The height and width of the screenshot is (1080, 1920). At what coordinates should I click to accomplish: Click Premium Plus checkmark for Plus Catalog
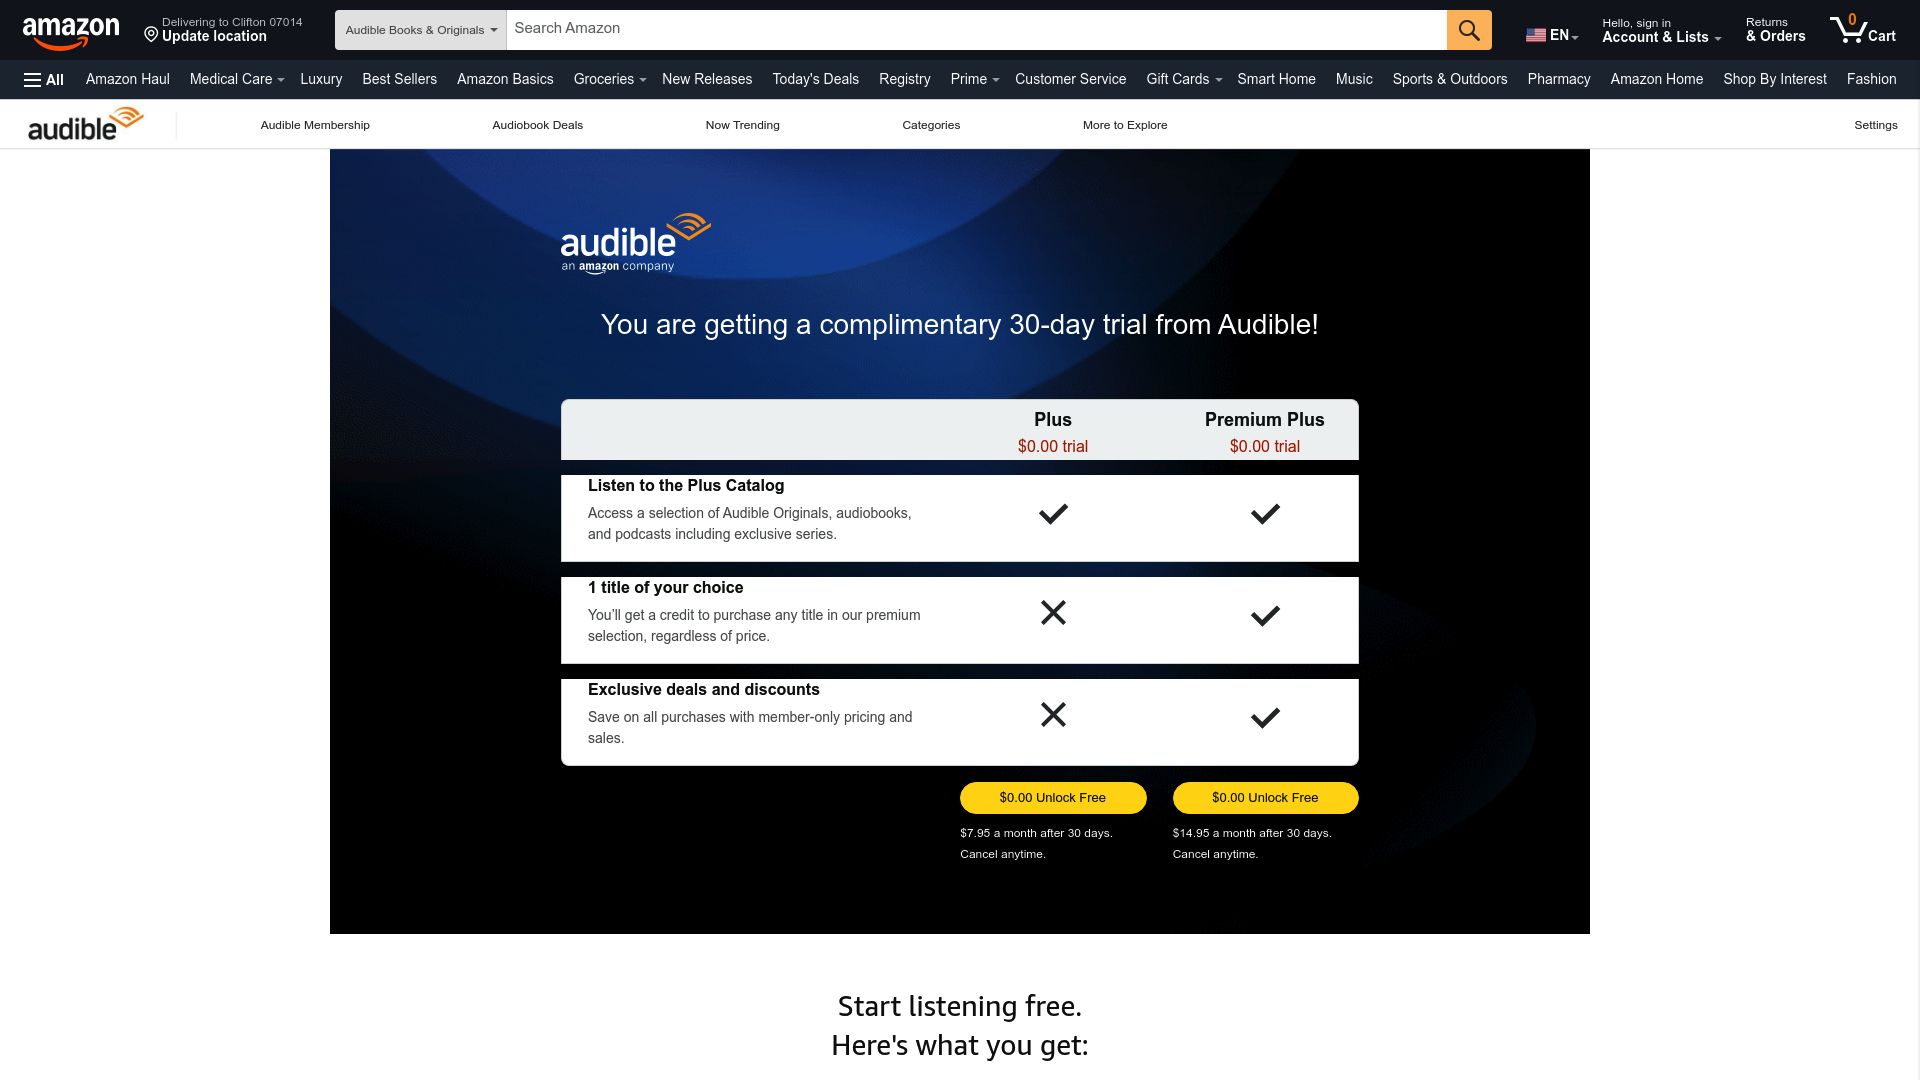coord(1265,514)
